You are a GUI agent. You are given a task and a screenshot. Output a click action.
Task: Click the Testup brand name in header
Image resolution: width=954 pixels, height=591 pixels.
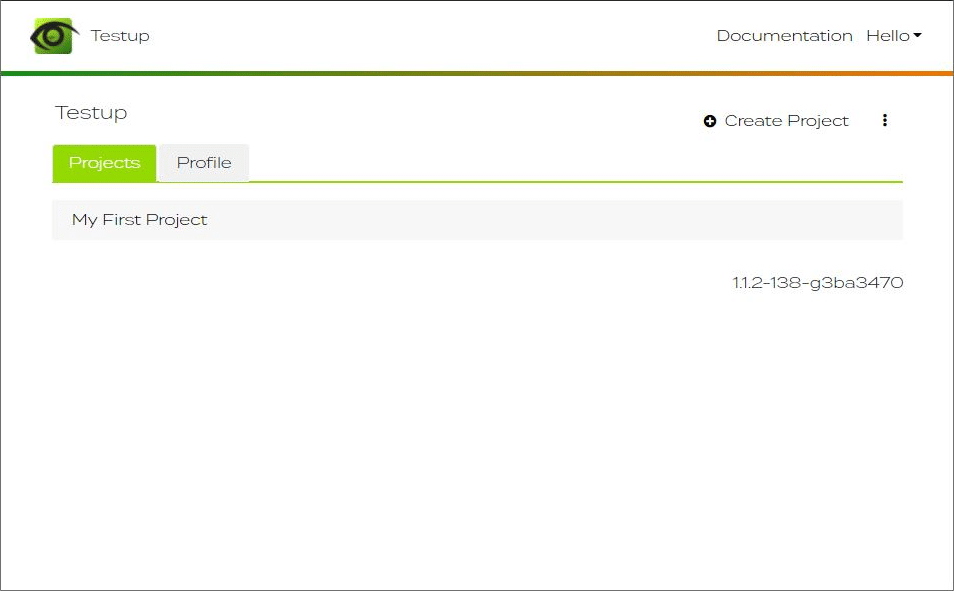120,36
